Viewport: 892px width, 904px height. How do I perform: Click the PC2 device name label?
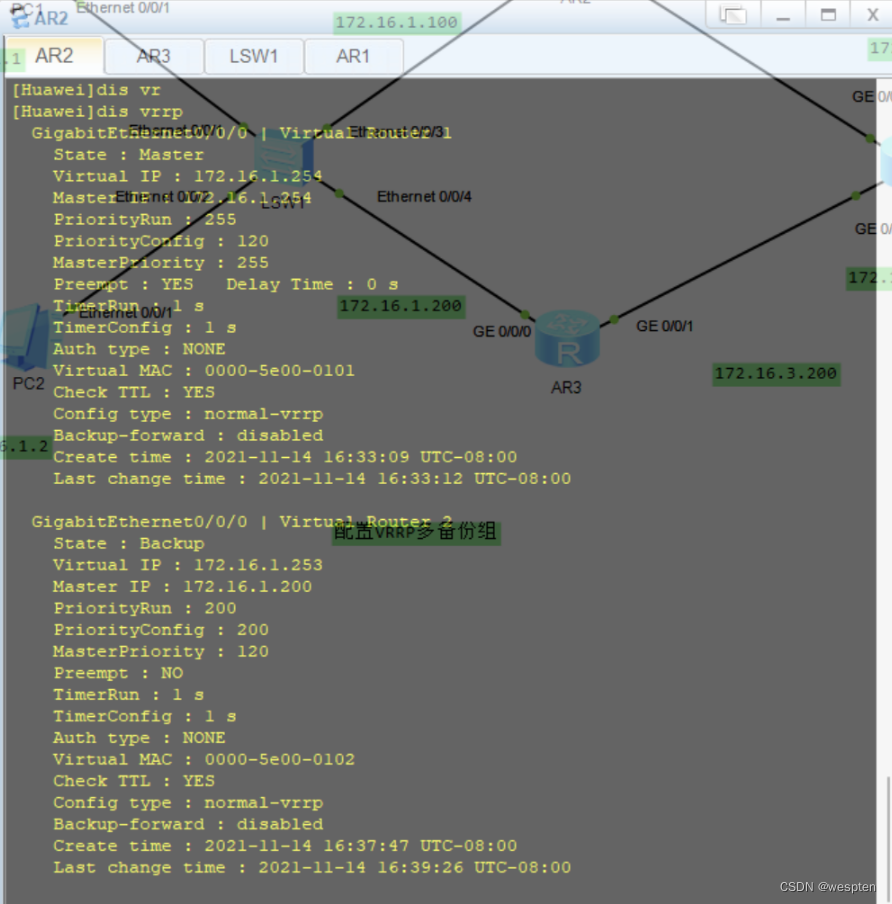[x=28, y=384]
